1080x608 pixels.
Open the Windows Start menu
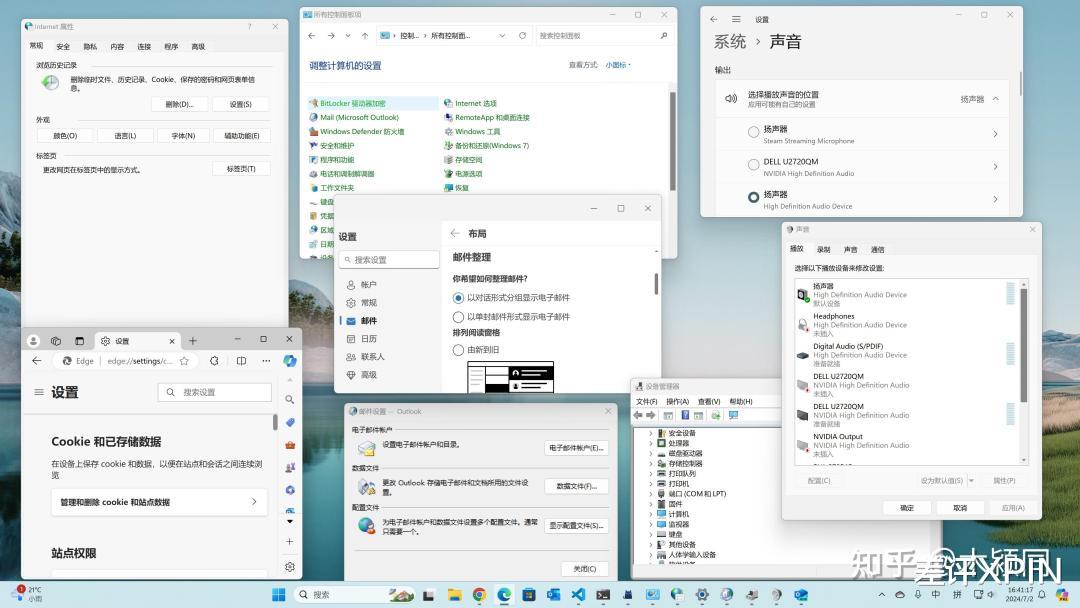[278, 595]
